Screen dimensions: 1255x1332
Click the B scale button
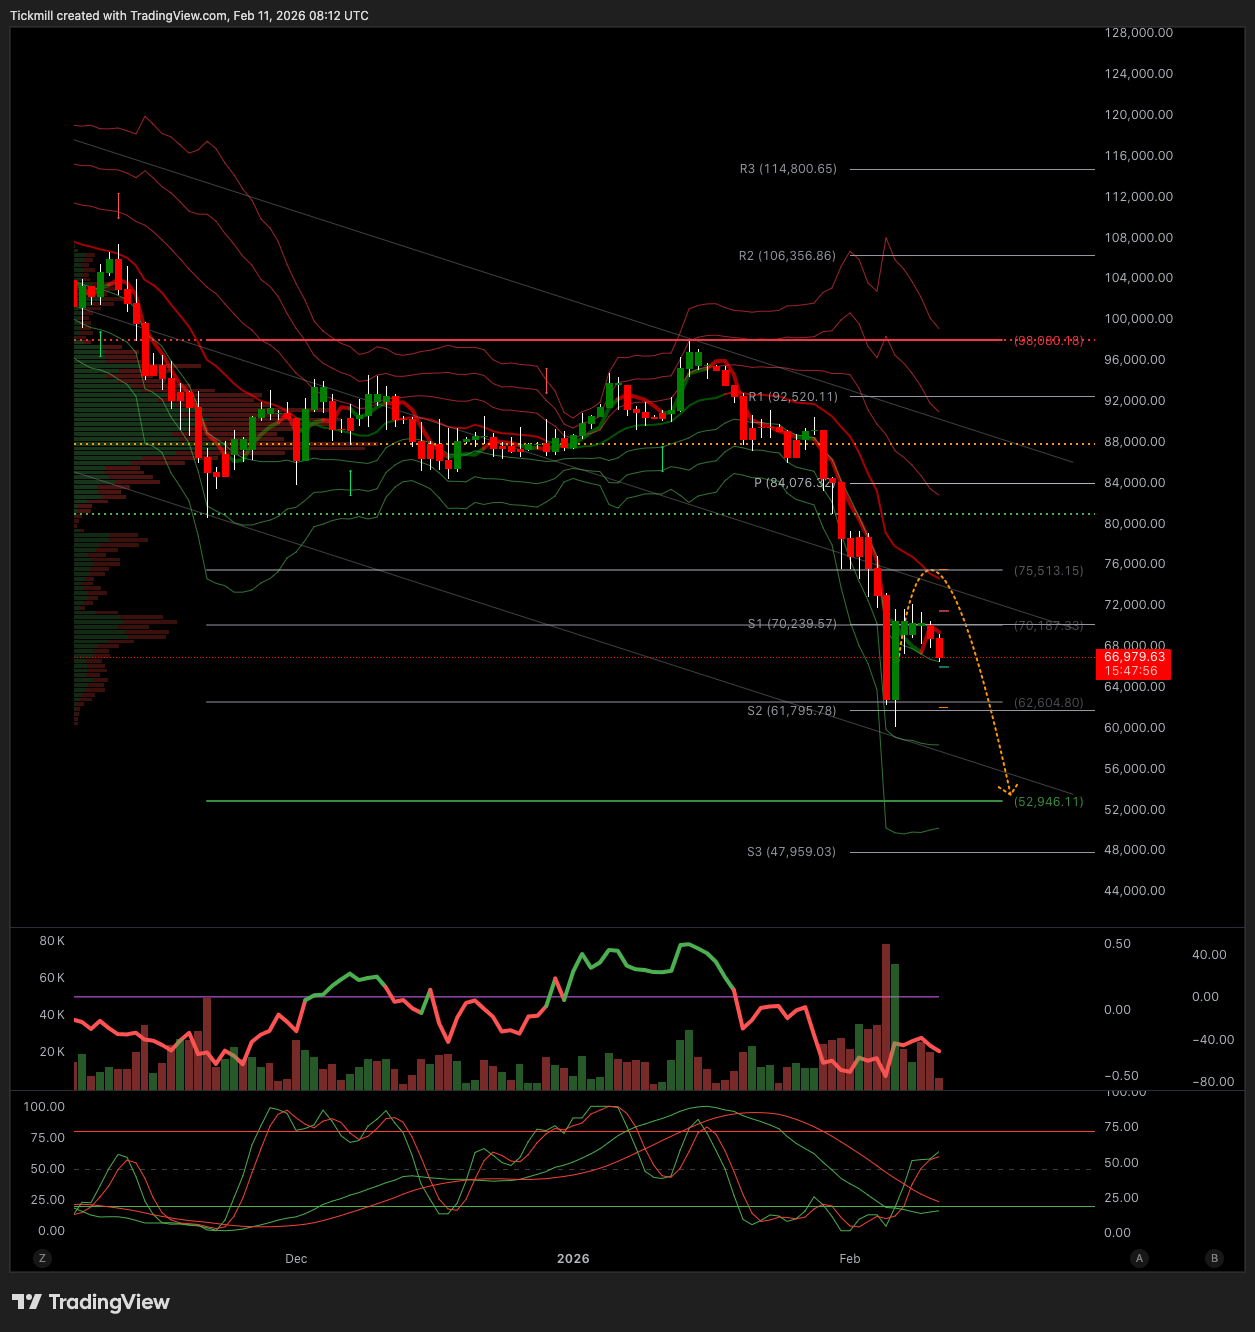tap(1215, 1258)
